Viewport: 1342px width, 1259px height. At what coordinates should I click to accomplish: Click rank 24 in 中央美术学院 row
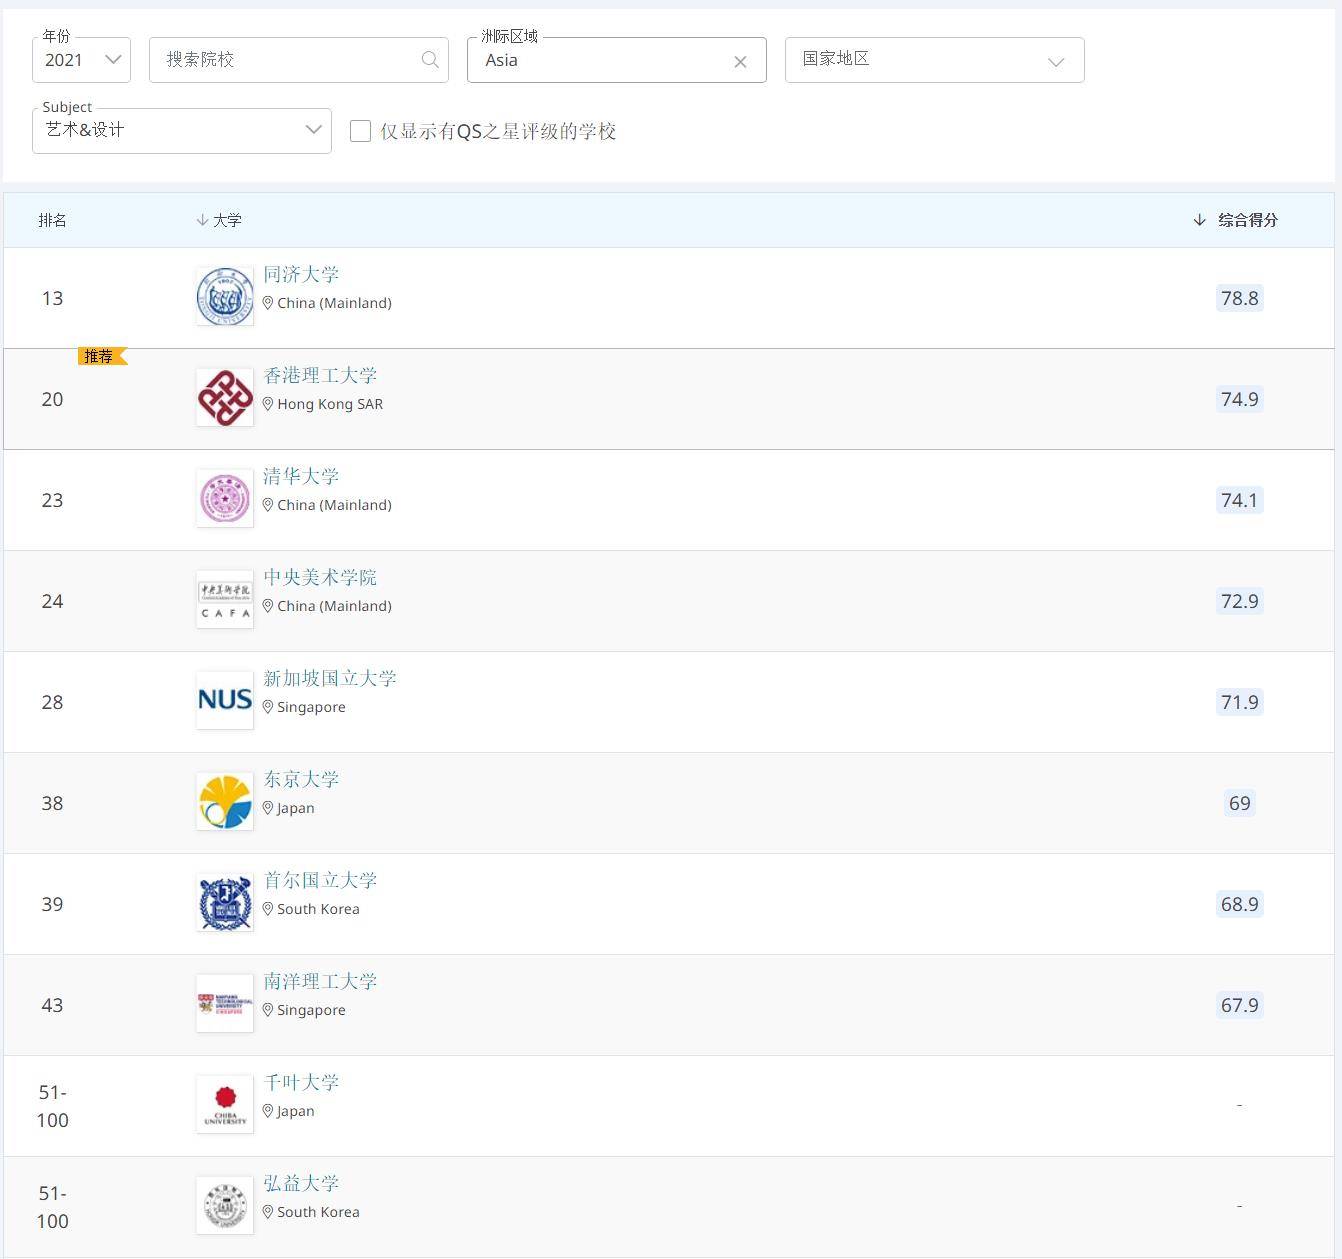tap(52, 601)
